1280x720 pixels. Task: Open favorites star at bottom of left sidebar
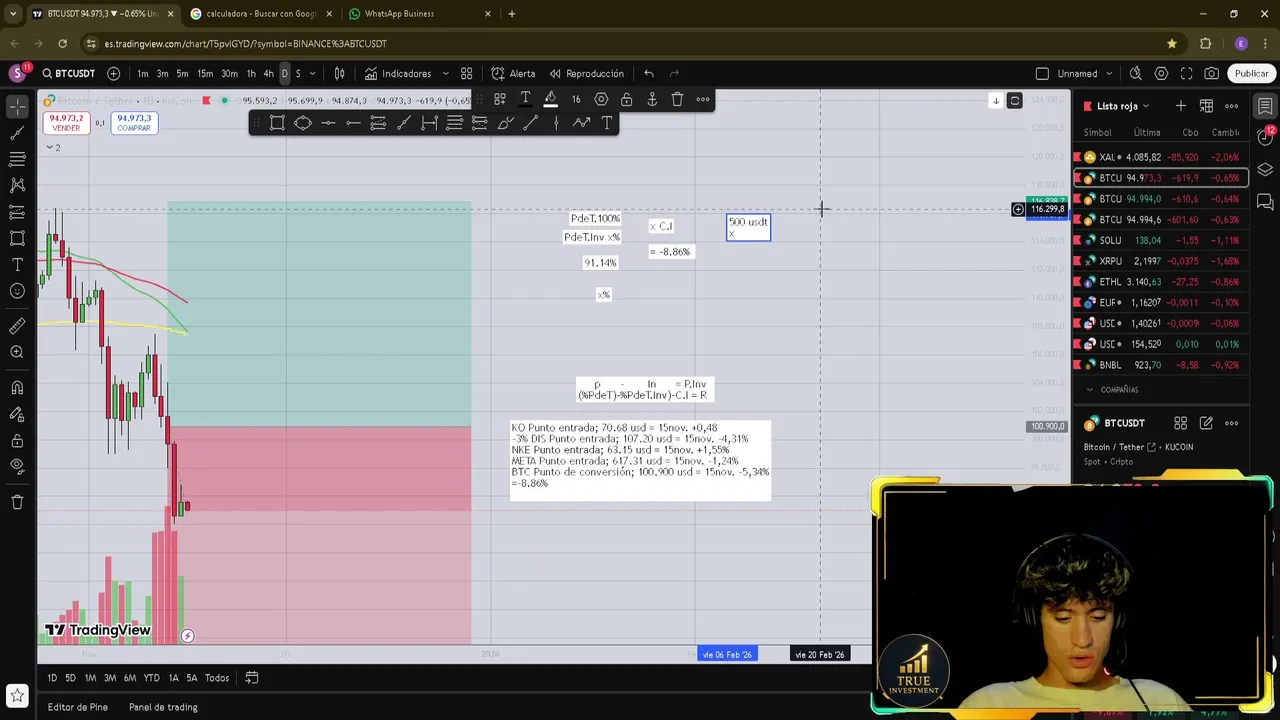tap(17, 695)
